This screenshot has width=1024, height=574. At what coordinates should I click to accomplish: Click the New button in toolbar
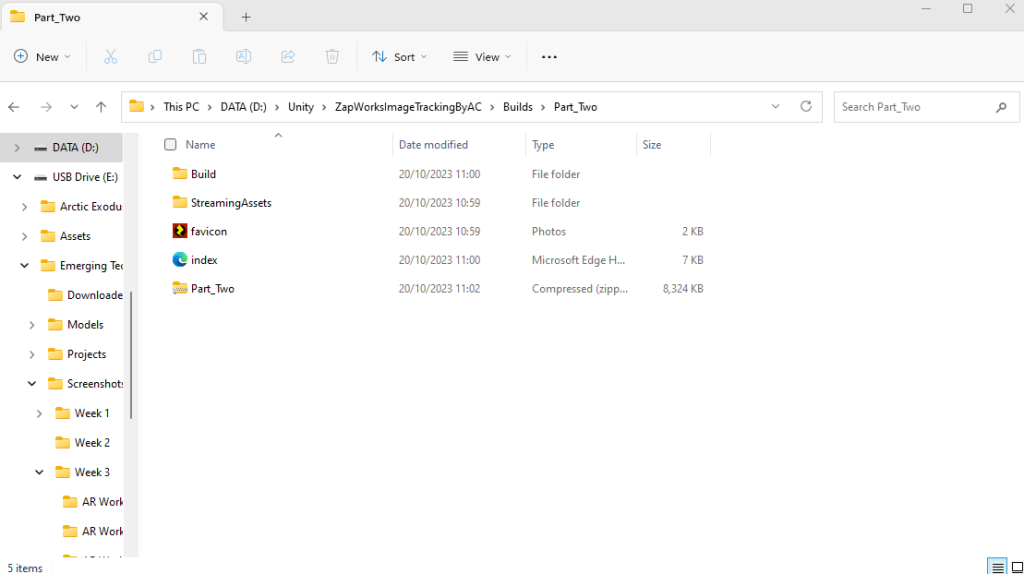pyautogui.click(x=42, y=57)
